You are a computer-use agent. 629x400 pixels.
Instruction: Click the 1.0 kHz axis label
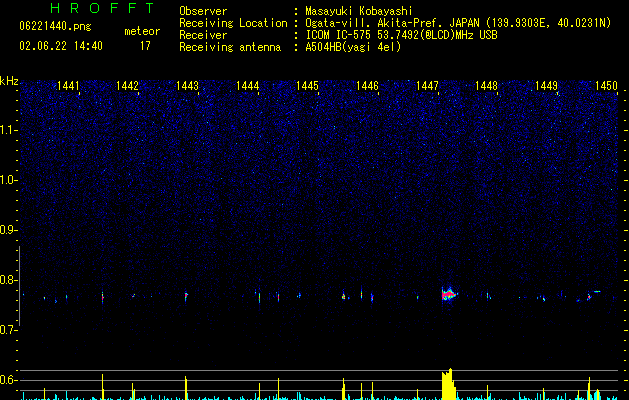click(x=9, y=180)
